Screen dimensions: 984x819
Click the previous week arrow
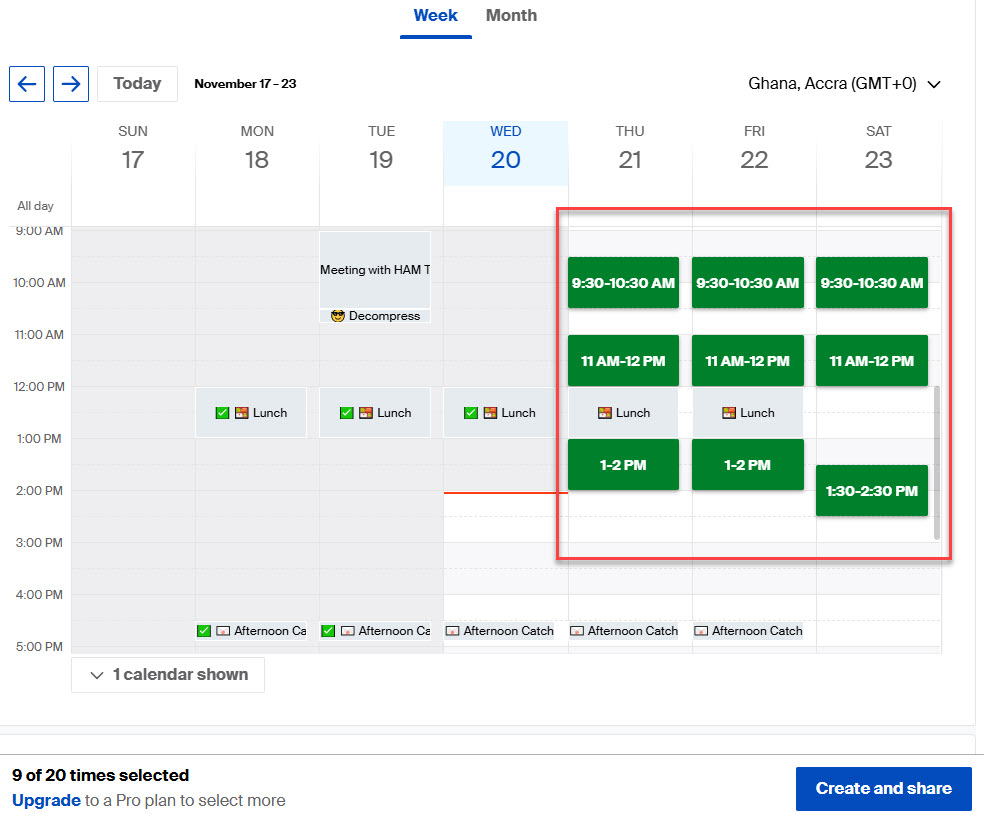[x=26, y=84]
